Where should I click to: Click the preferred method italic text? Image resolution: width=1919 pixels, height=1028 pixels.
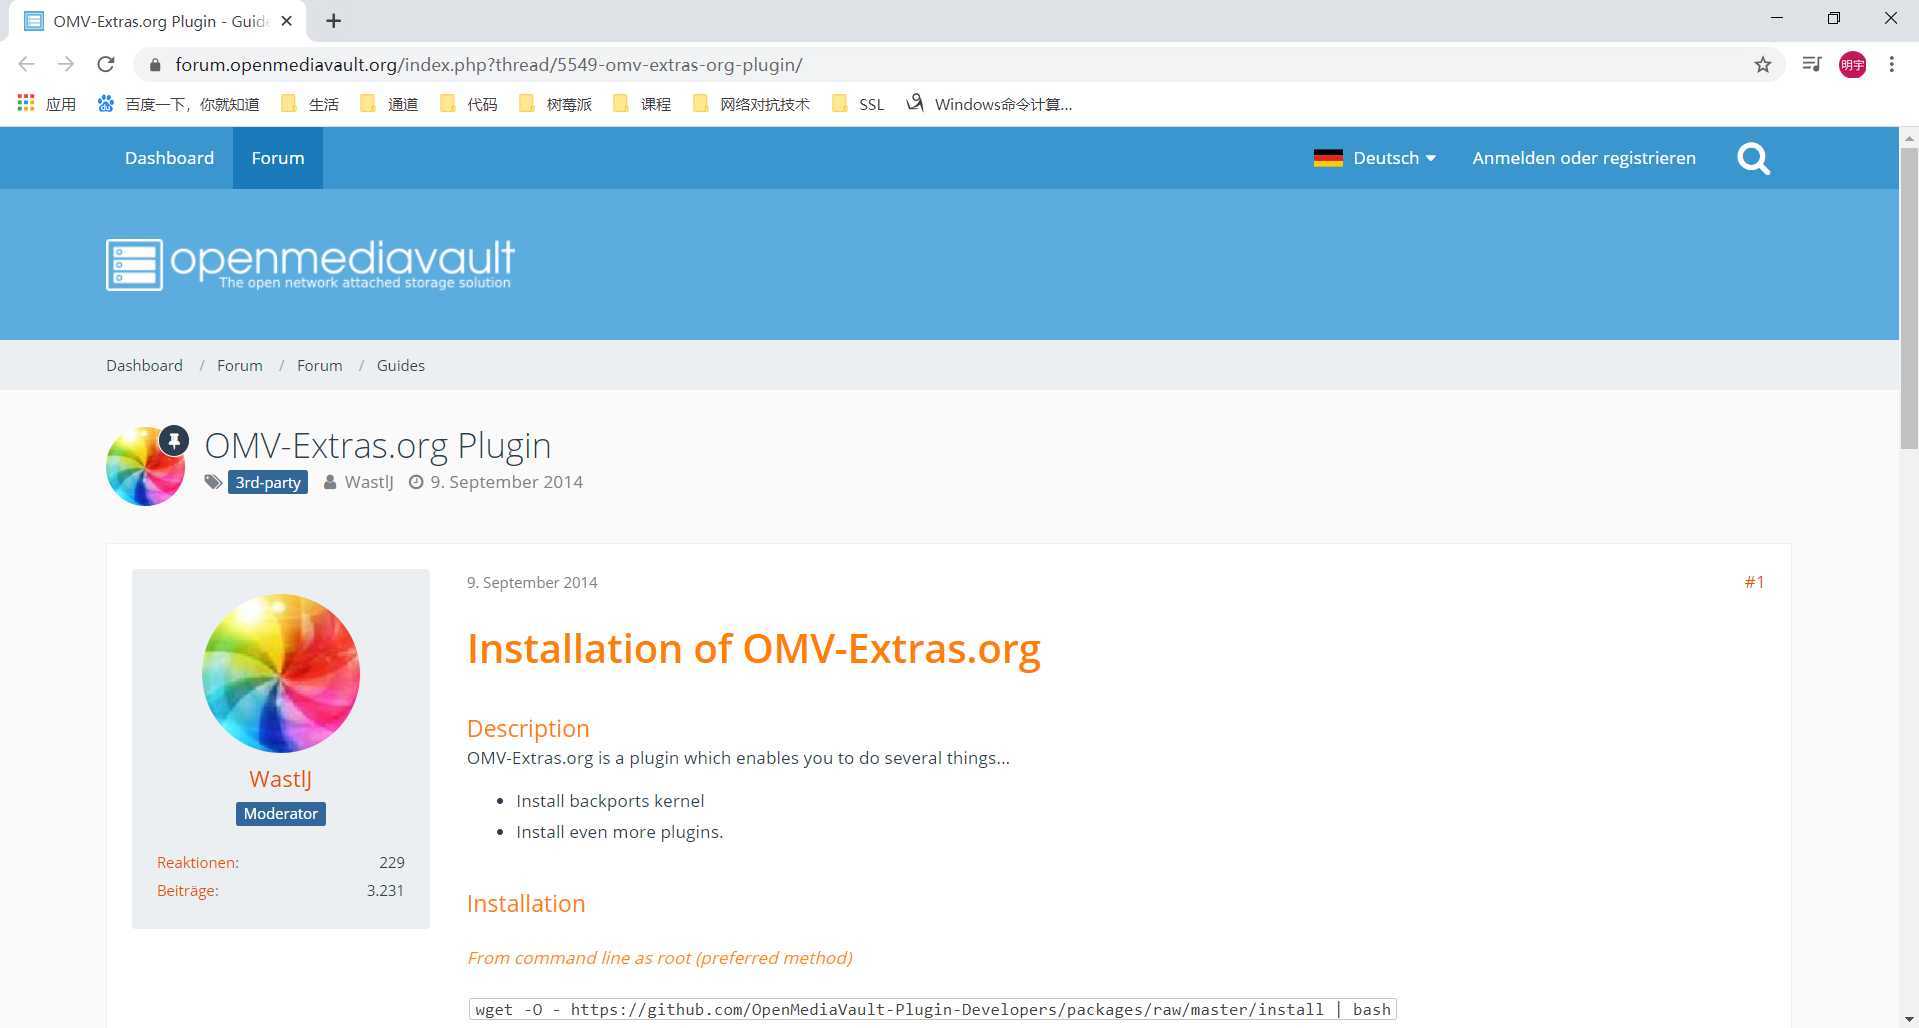(x=659, y=958)
